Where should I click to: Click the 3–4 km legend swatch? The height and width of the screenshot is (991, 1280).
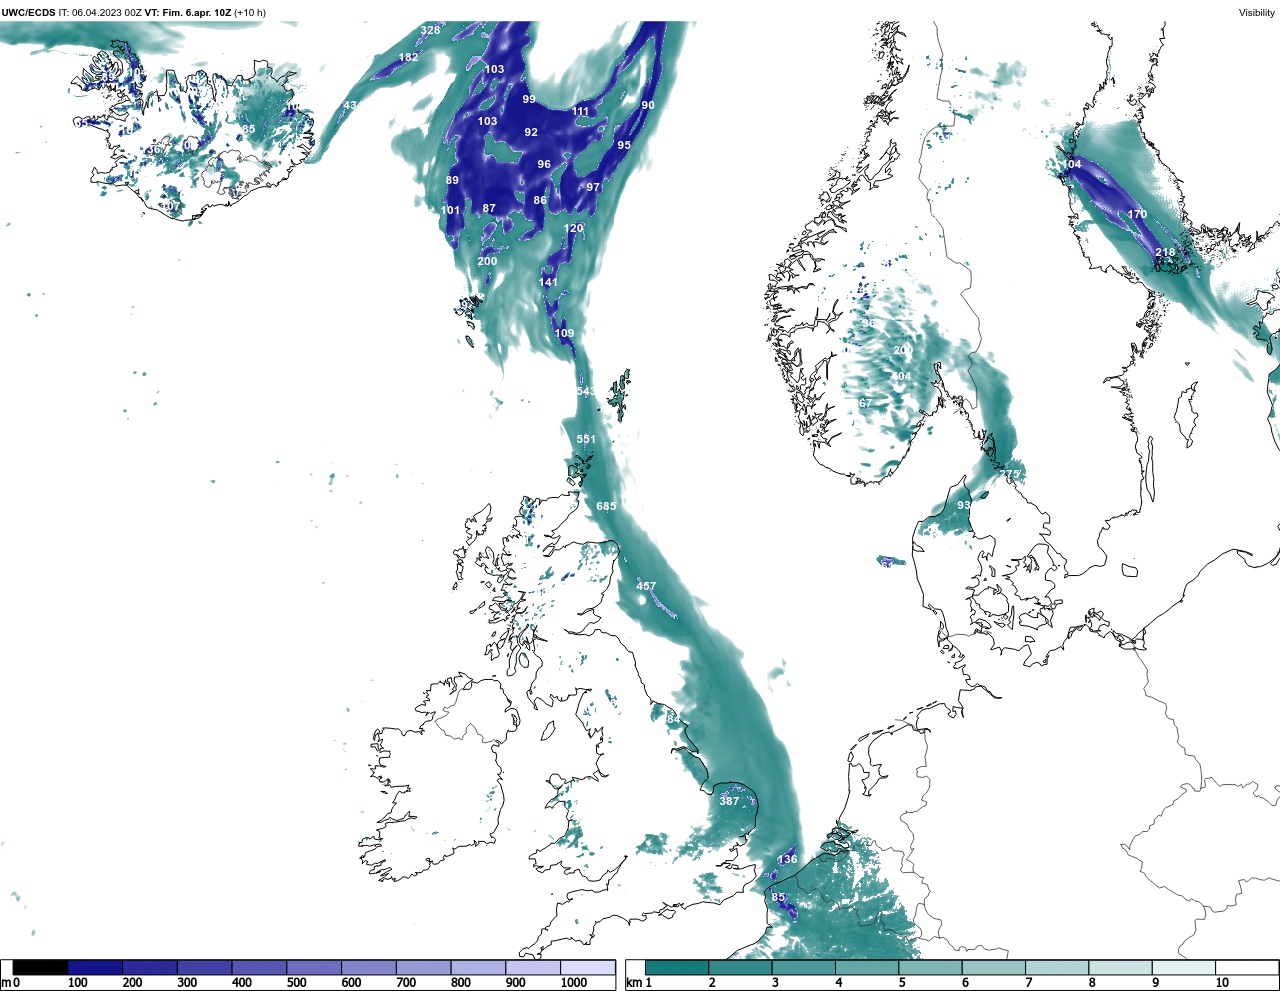coord(804,968)
